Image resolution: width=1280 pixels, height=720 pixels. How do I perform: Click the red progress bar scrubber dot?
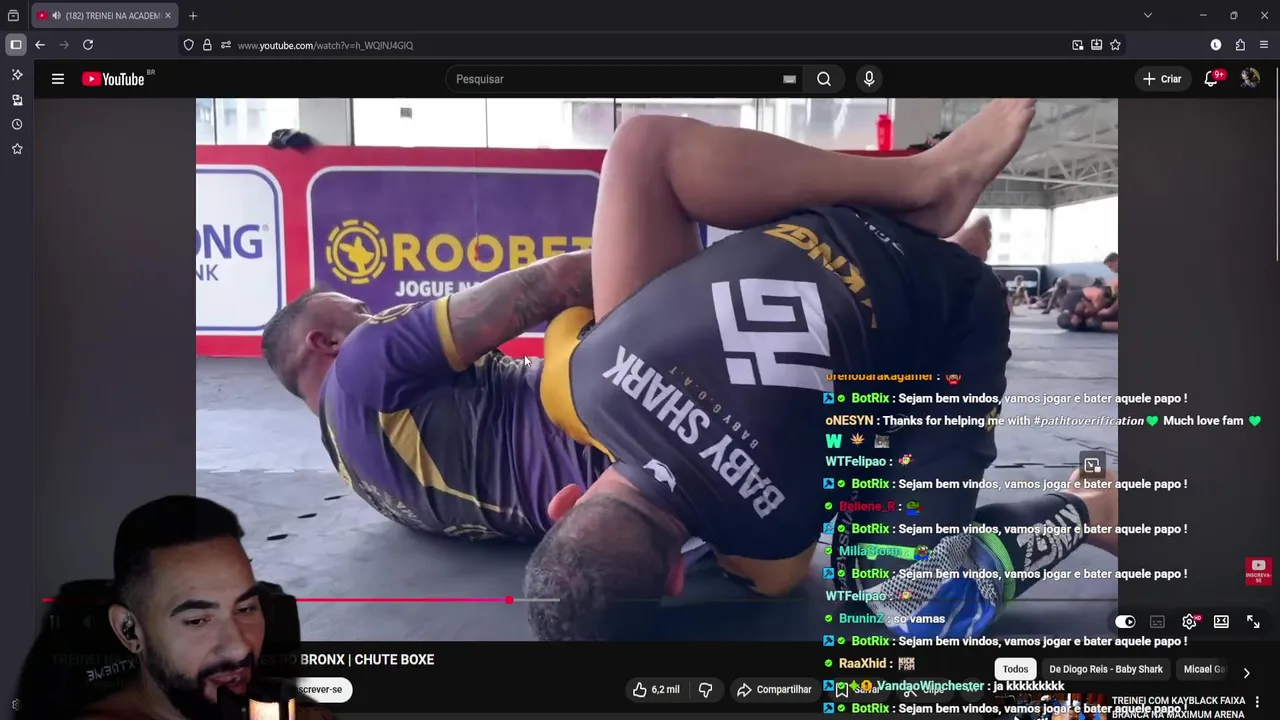click(509, 600)
